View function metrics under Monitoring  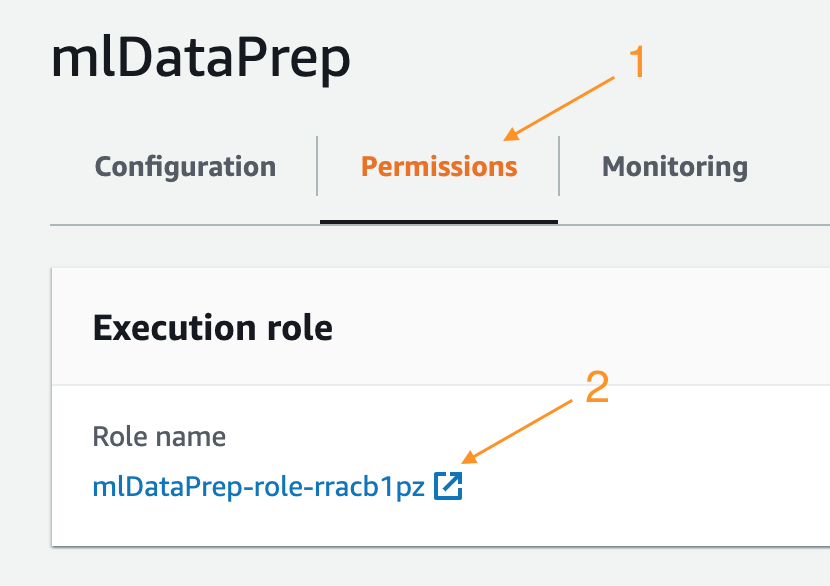point(675,167)
